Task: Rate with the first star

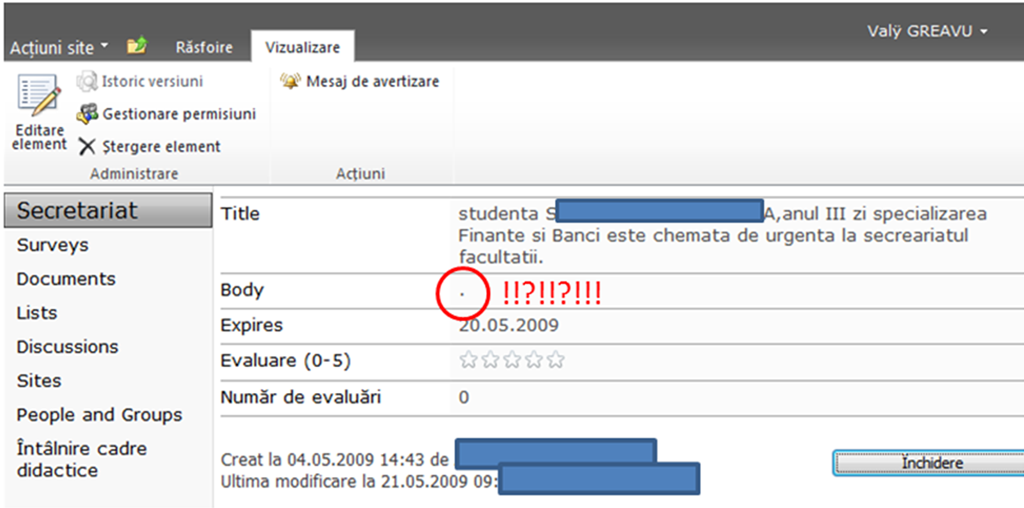Action: click(467, 360)
